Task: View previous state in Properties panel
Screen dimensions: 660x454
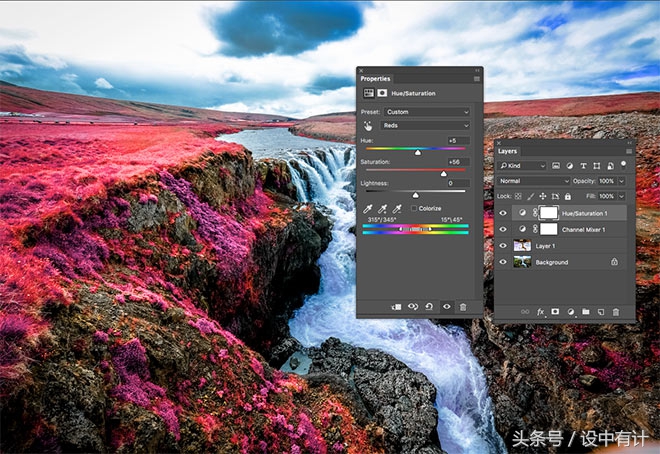Action: 413,307
